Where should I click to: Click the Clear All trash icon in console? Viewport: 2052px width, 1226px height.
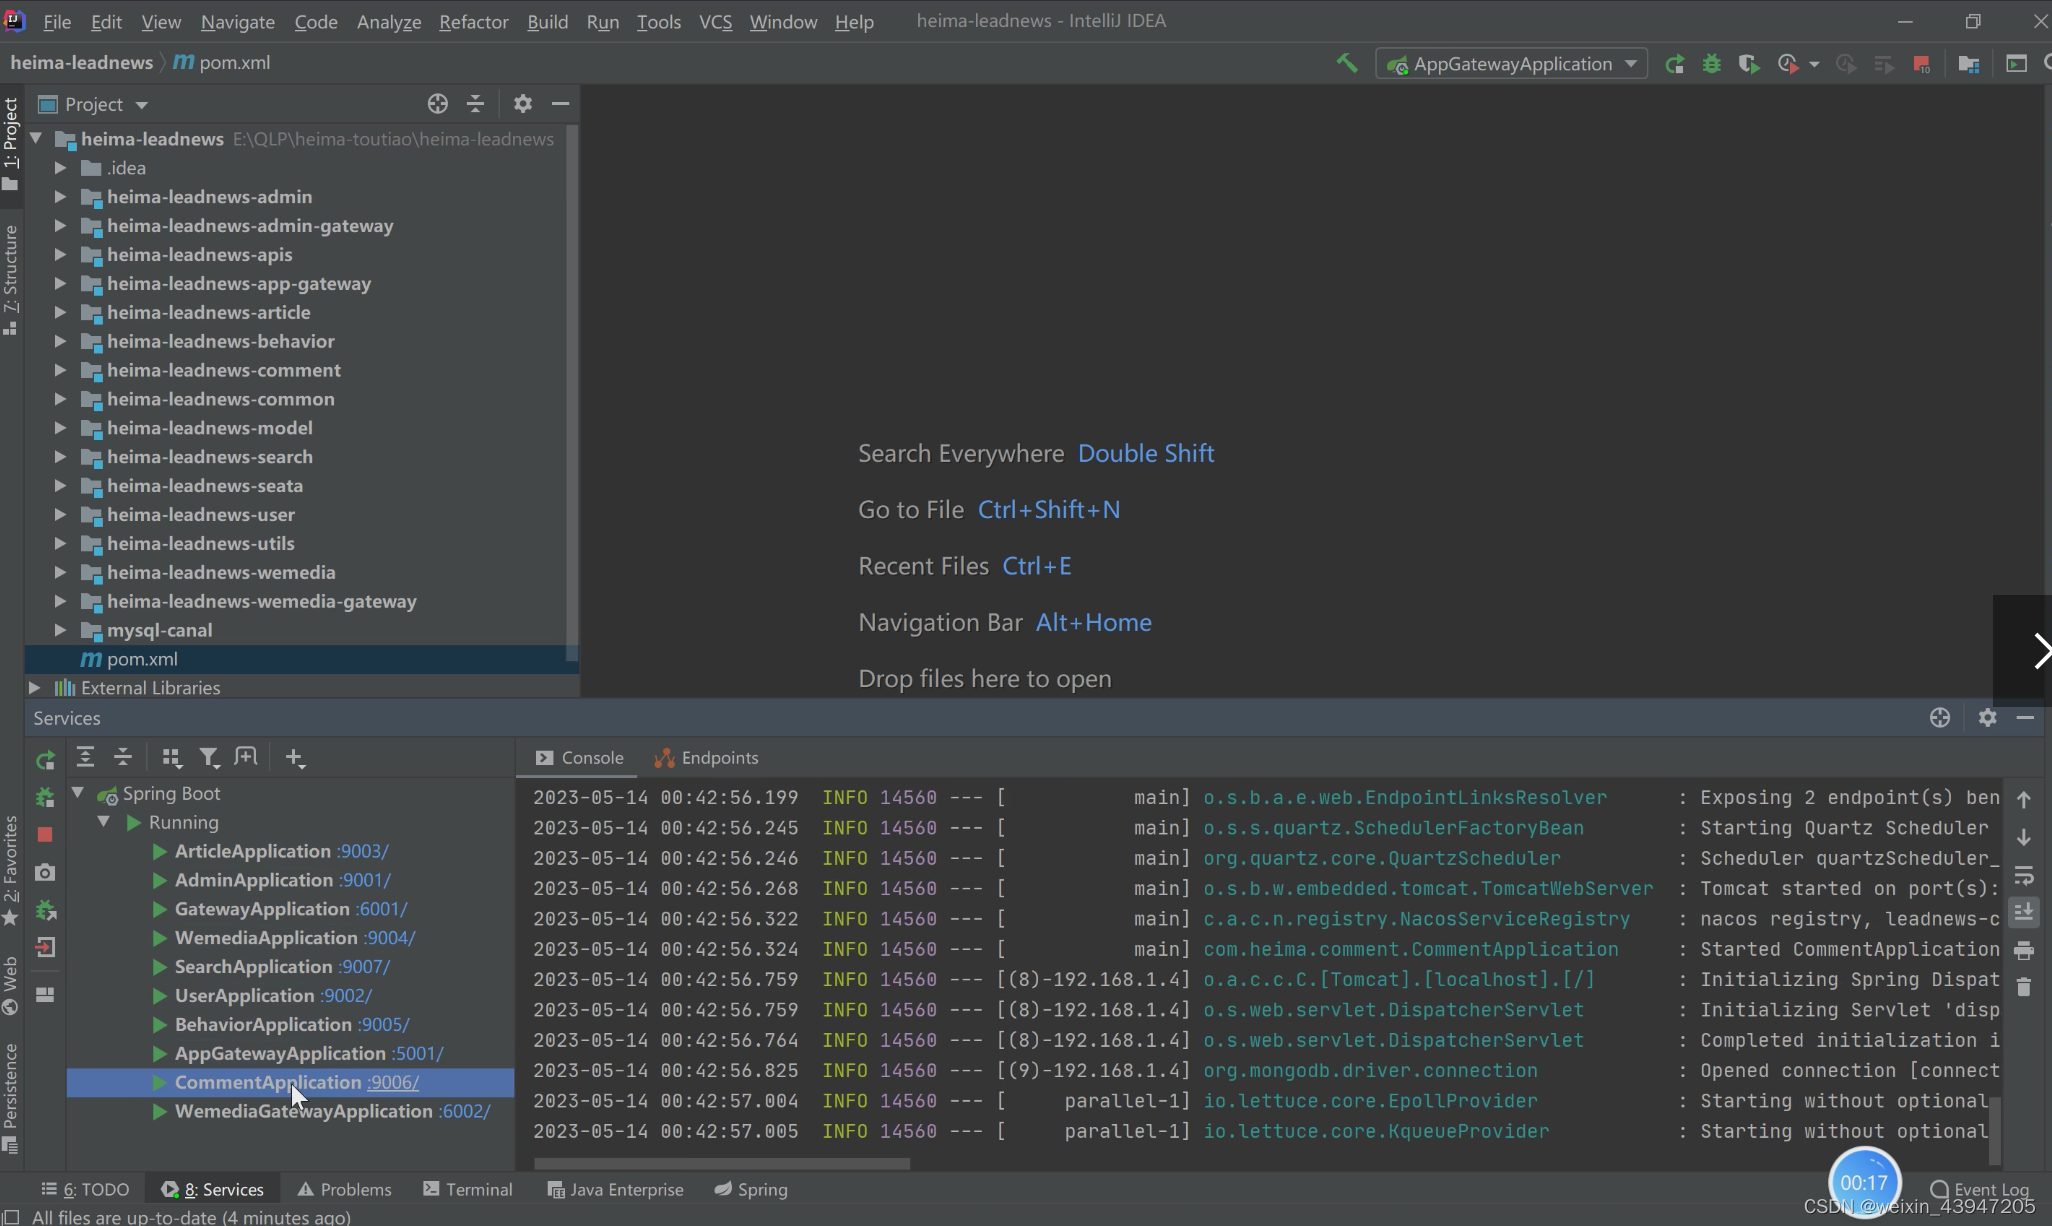click(x=2024, y=988)
